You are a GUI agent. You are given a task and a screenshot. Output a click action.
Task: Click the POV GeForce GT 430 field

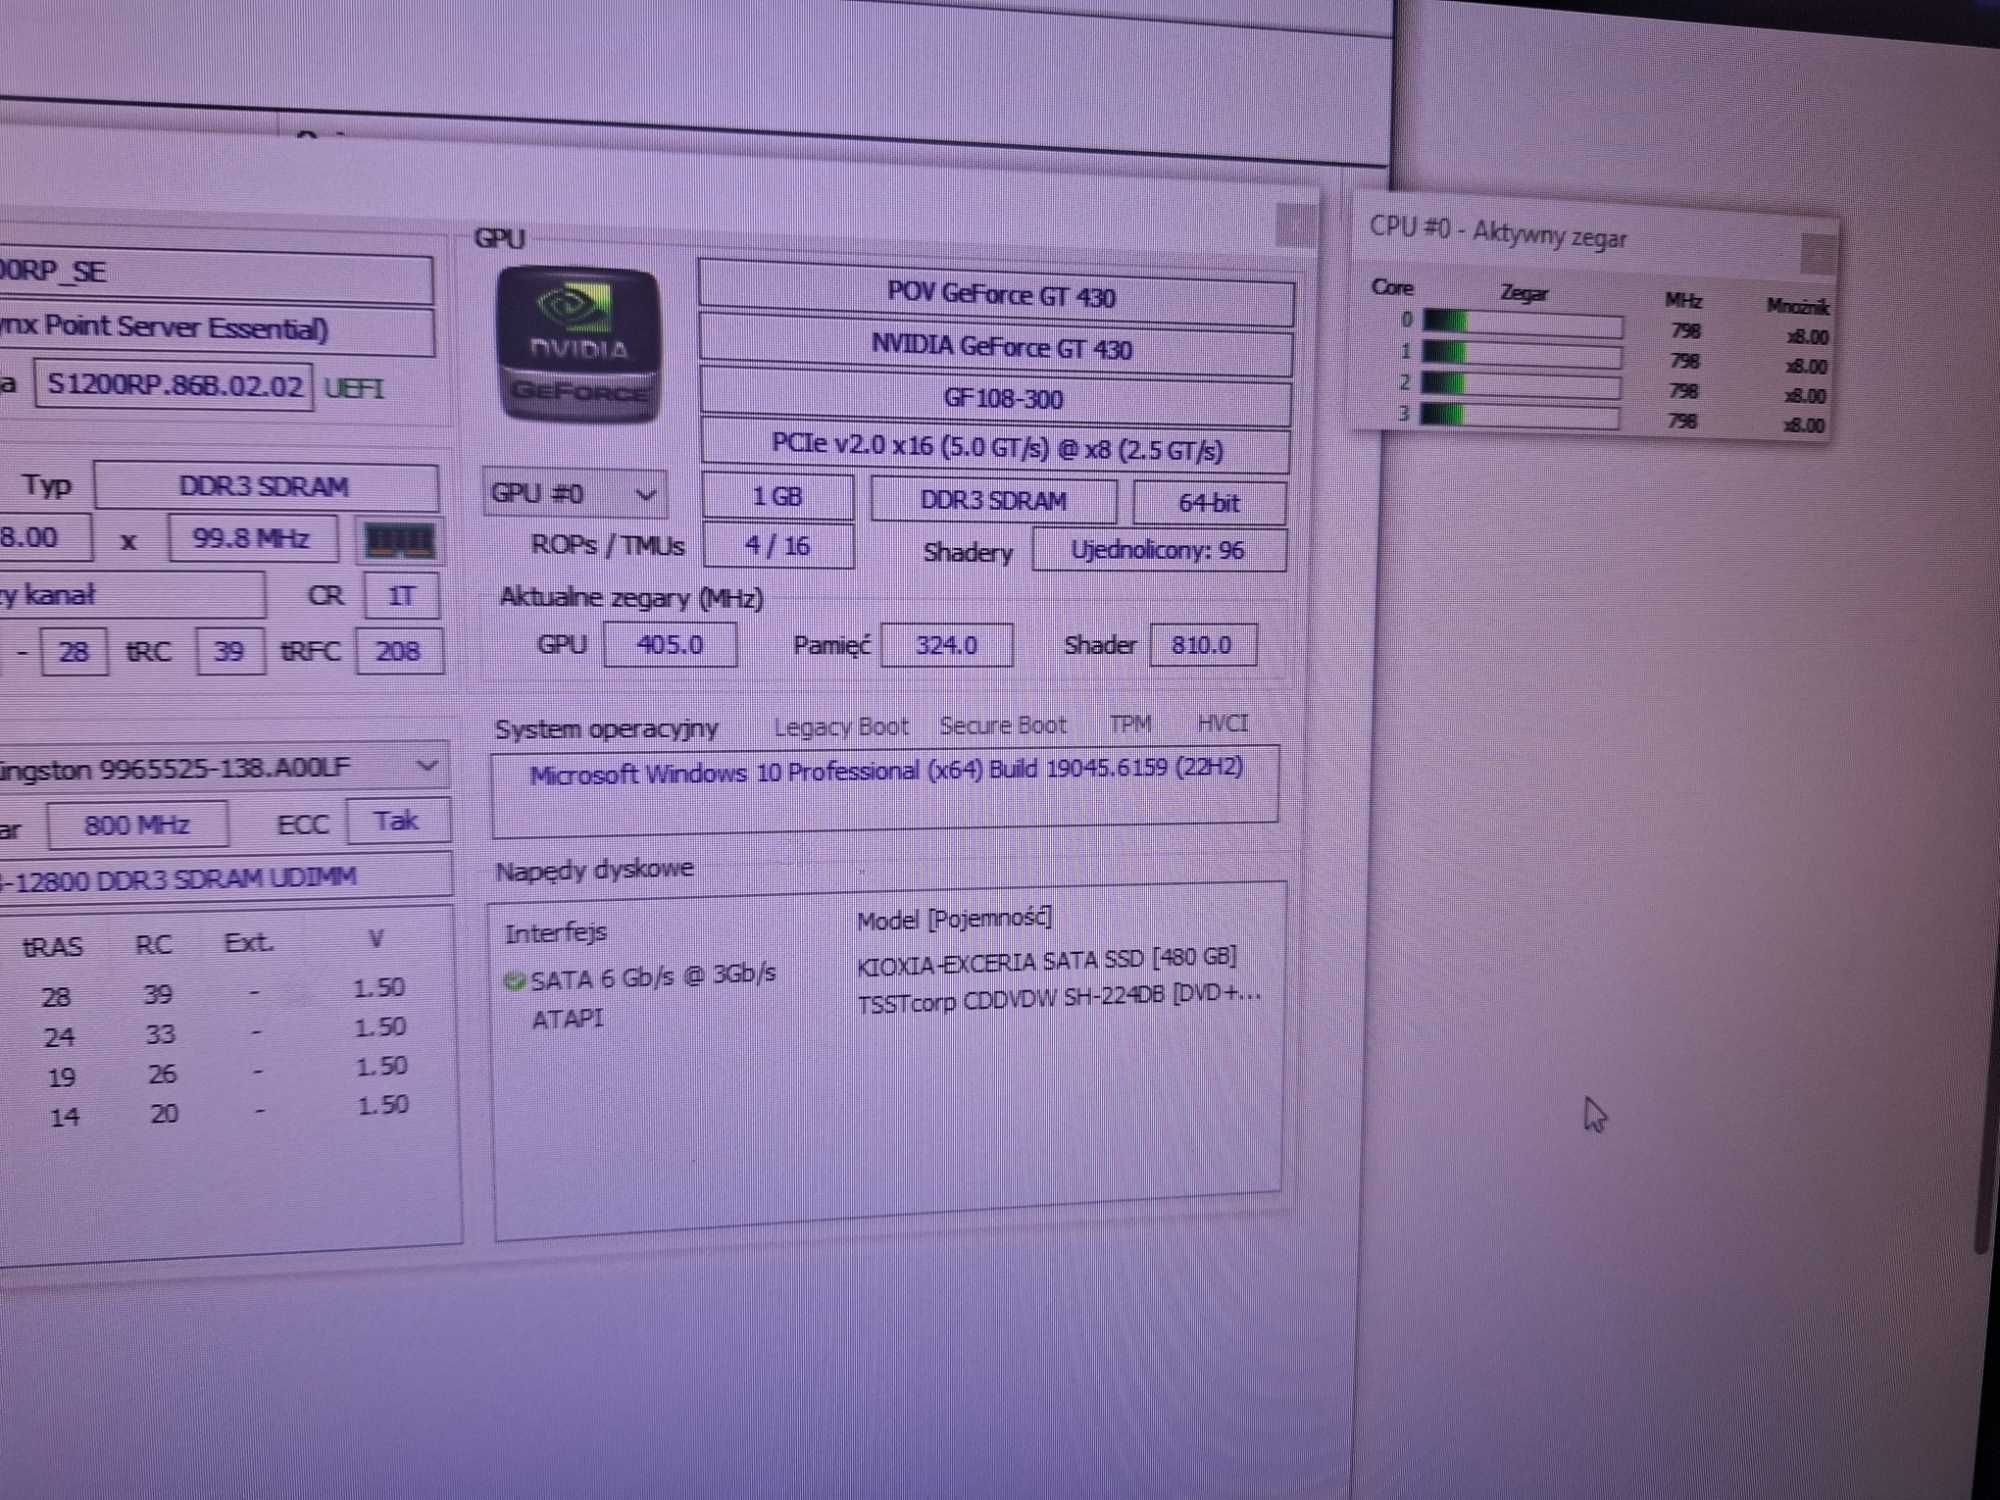[997, 294]
